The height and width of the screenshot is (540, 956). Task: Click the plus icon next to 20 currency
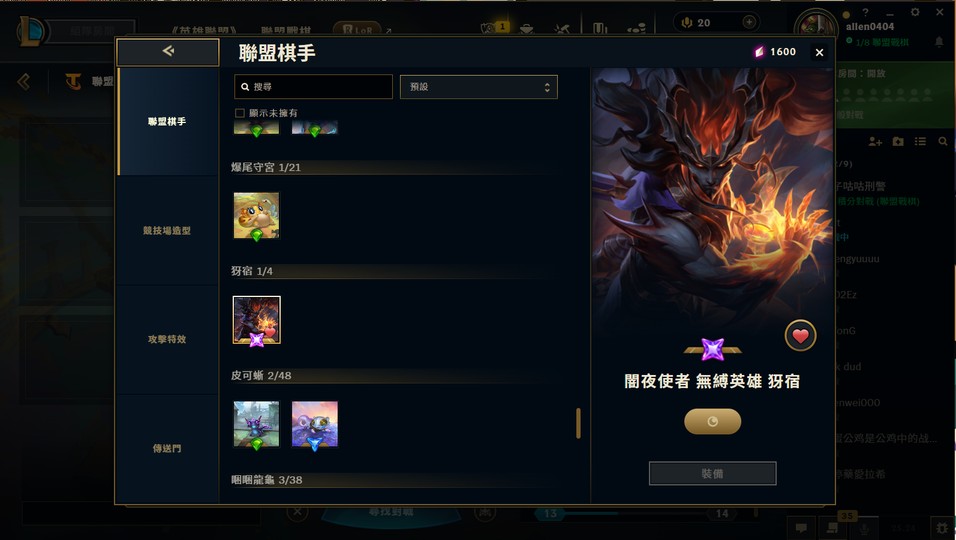coord(749,23)
